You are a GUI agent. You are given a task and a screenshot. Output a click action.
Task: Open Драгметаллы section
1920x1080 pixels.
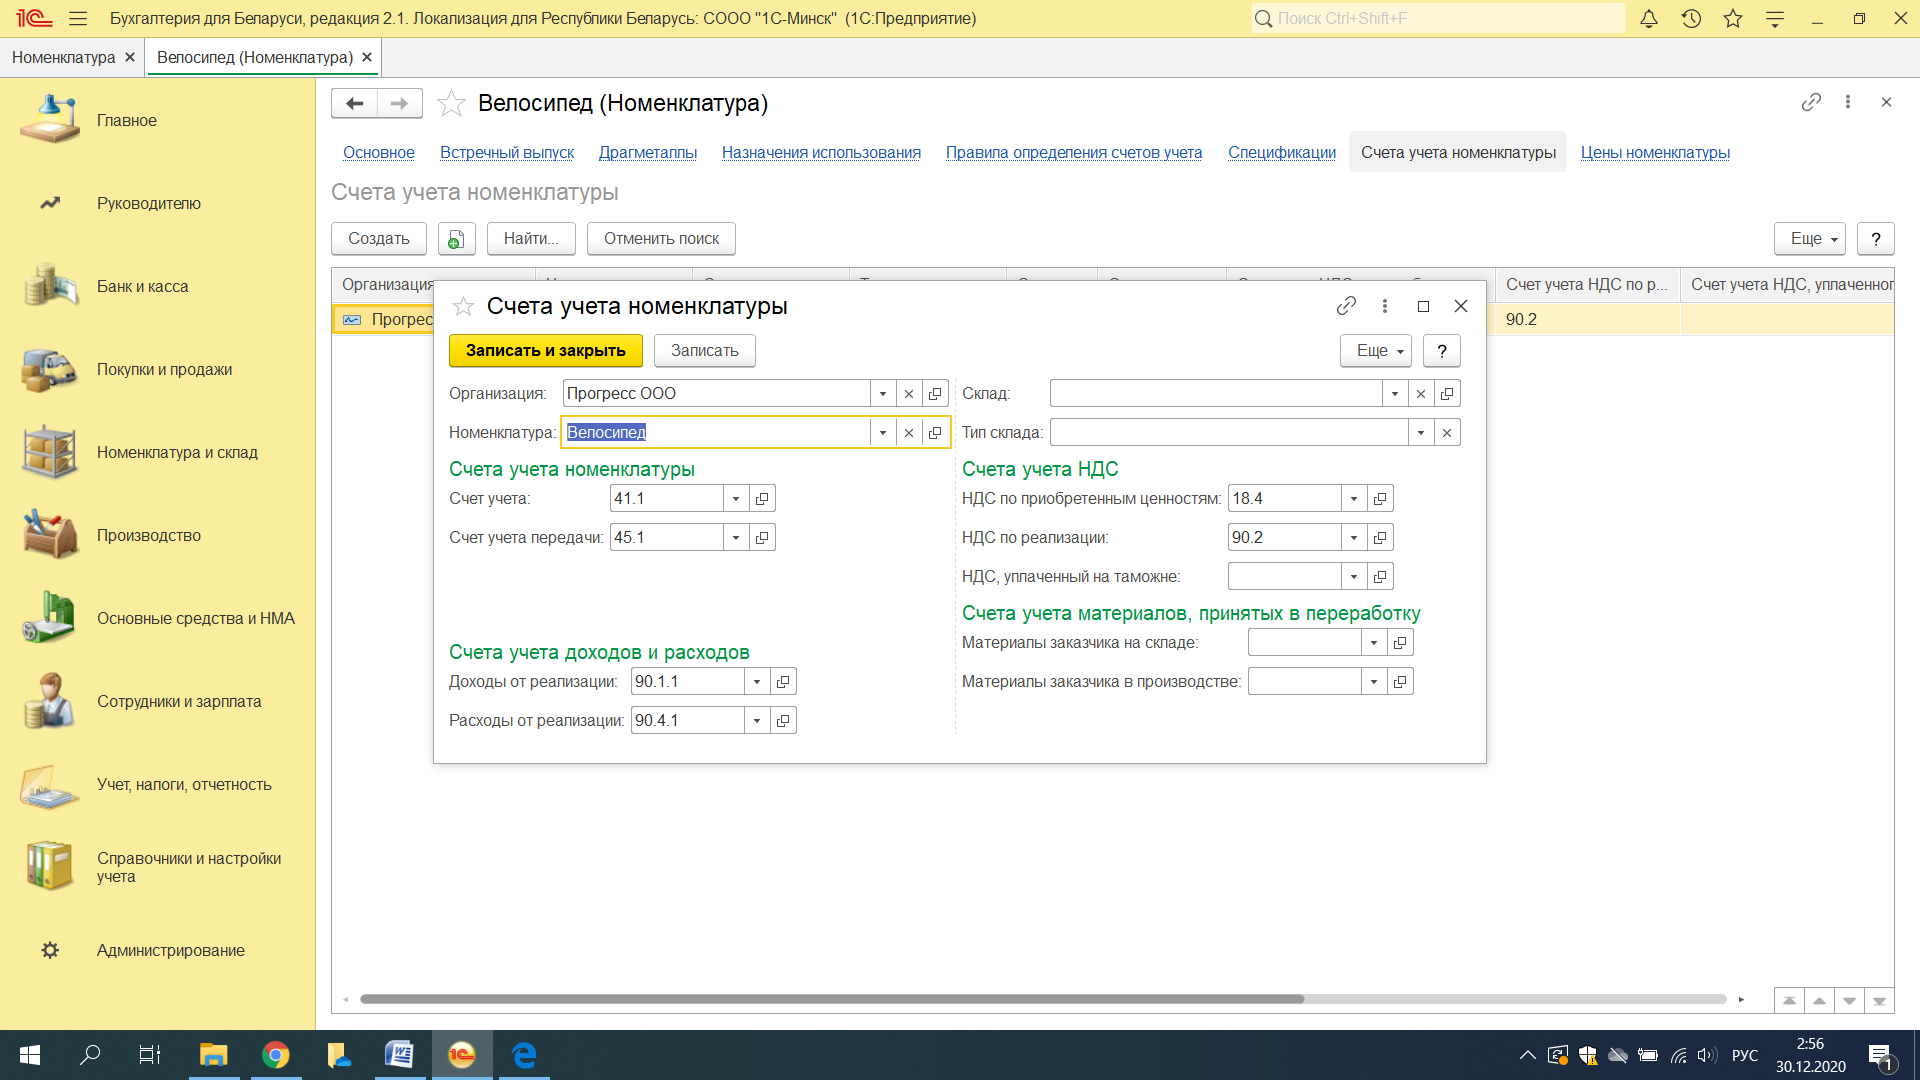tap(648, 152)
